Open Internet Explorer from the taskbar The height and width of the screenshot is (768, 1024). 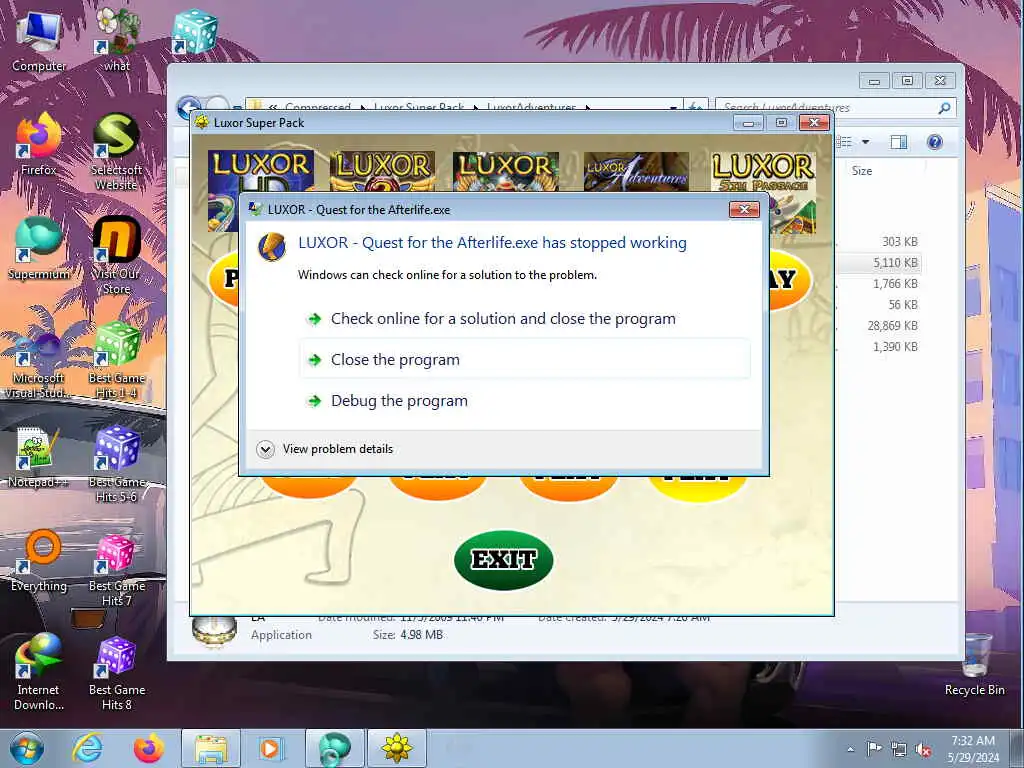point(87,748)
